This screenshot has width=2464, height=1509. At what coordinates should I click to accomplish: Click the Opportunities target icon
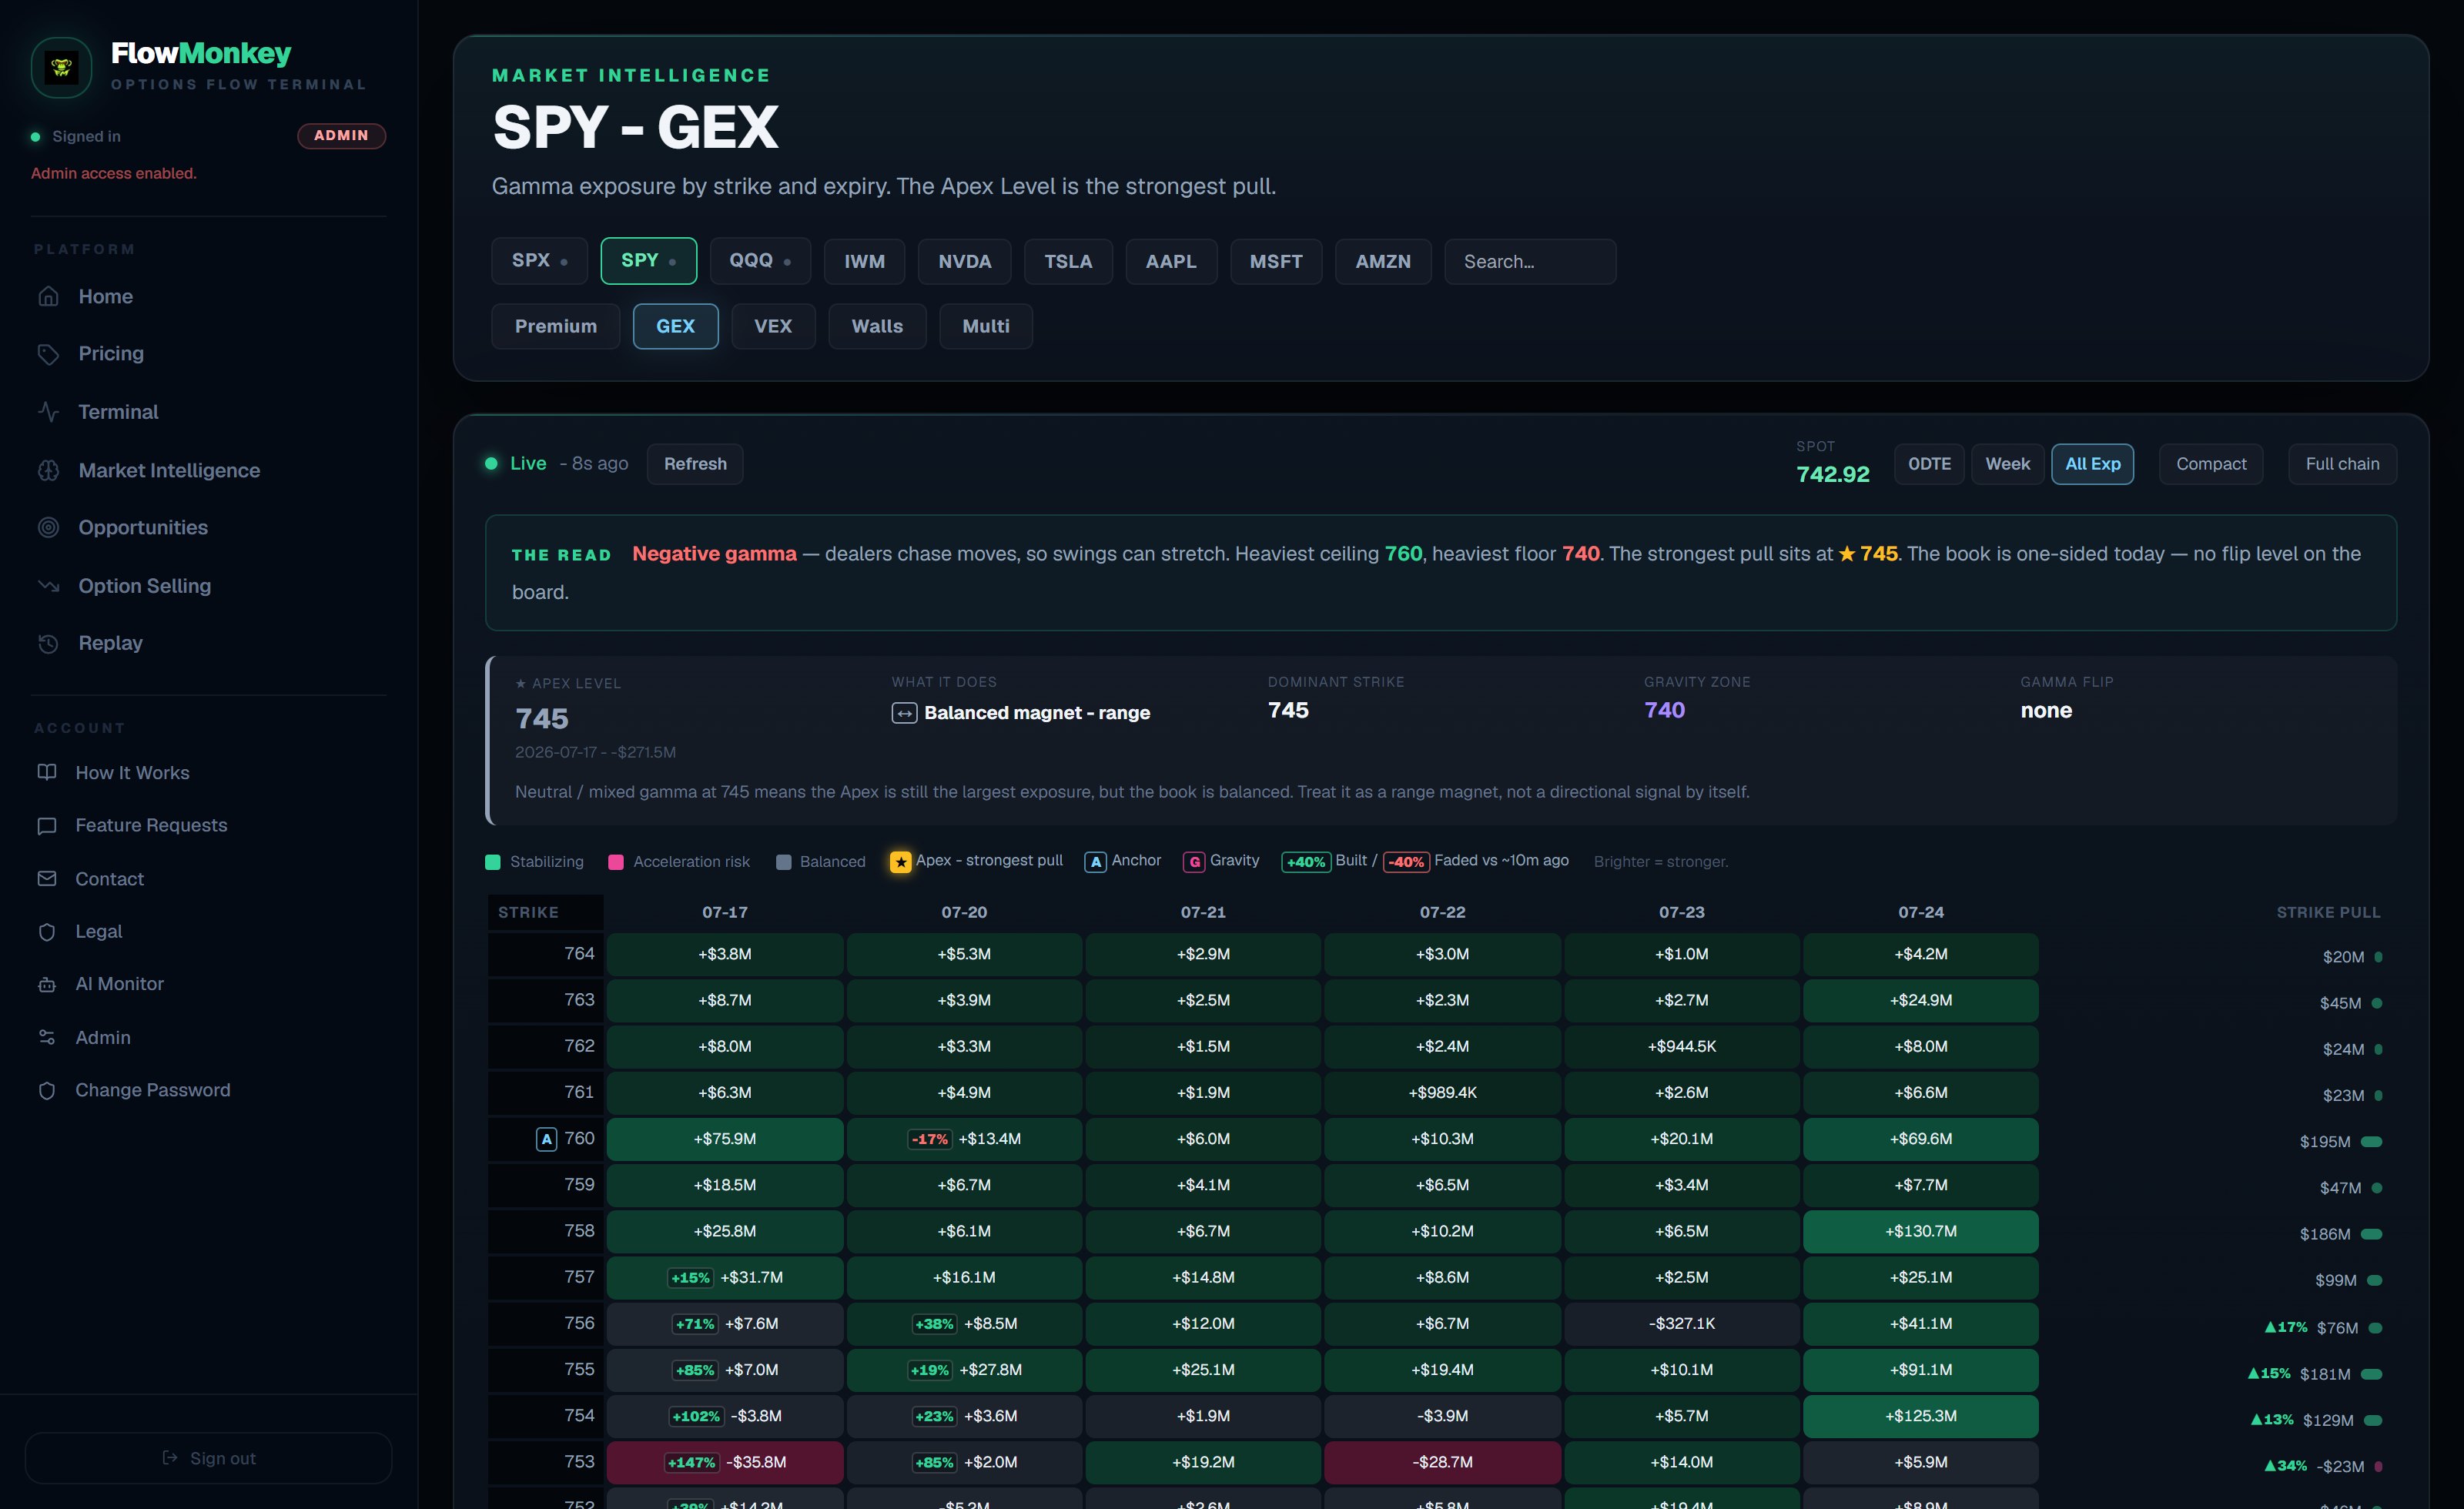(48, 527)
